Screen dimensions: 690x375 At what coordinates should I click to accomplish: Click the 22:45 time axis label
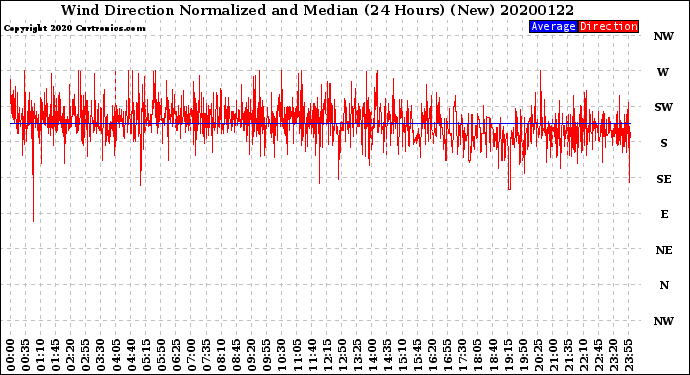(x=598, y=355)
